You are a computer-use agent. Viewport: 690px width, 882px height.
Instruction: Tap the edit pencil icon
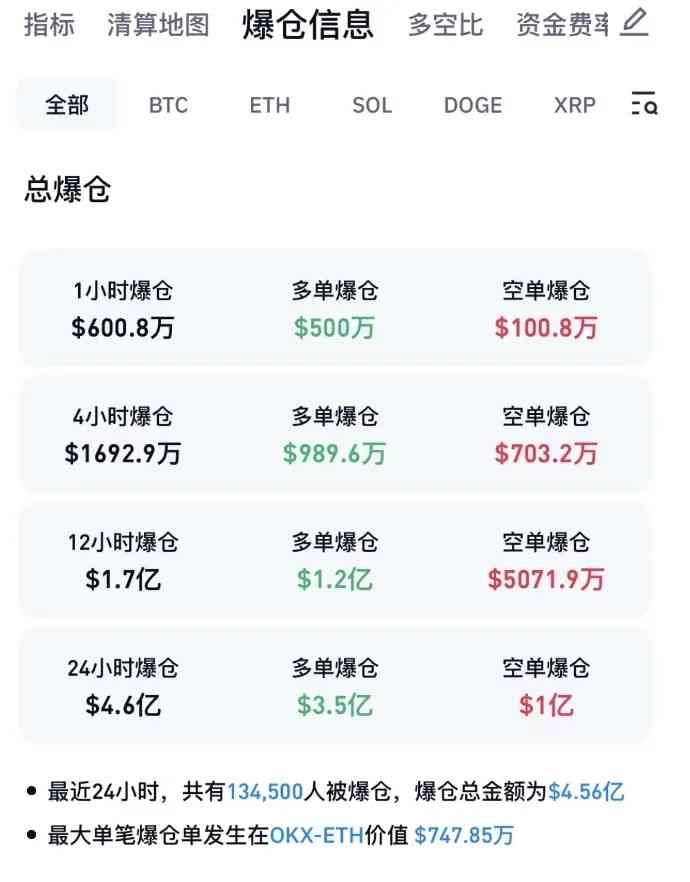click(634, 23)
